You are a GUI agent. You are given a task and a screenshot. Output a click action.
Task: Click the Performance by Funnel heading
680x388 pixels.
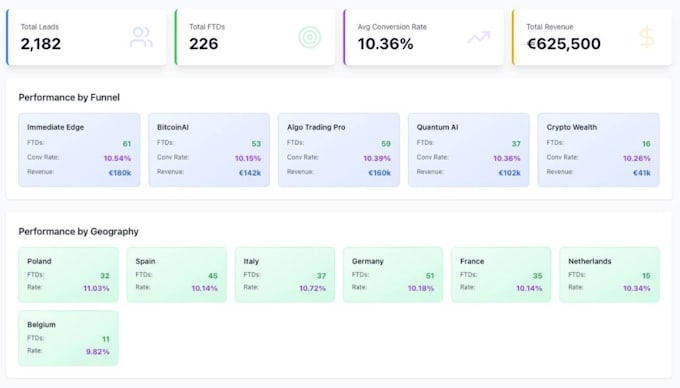coord(69,98)
